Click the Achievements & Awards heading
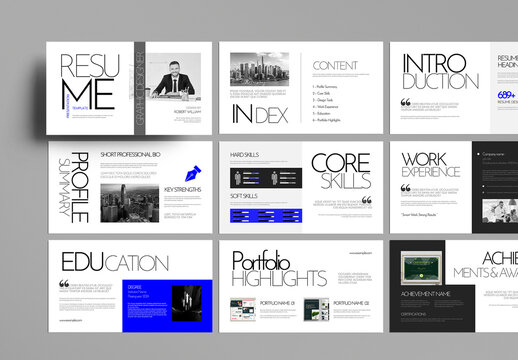 tap(486, 265)
